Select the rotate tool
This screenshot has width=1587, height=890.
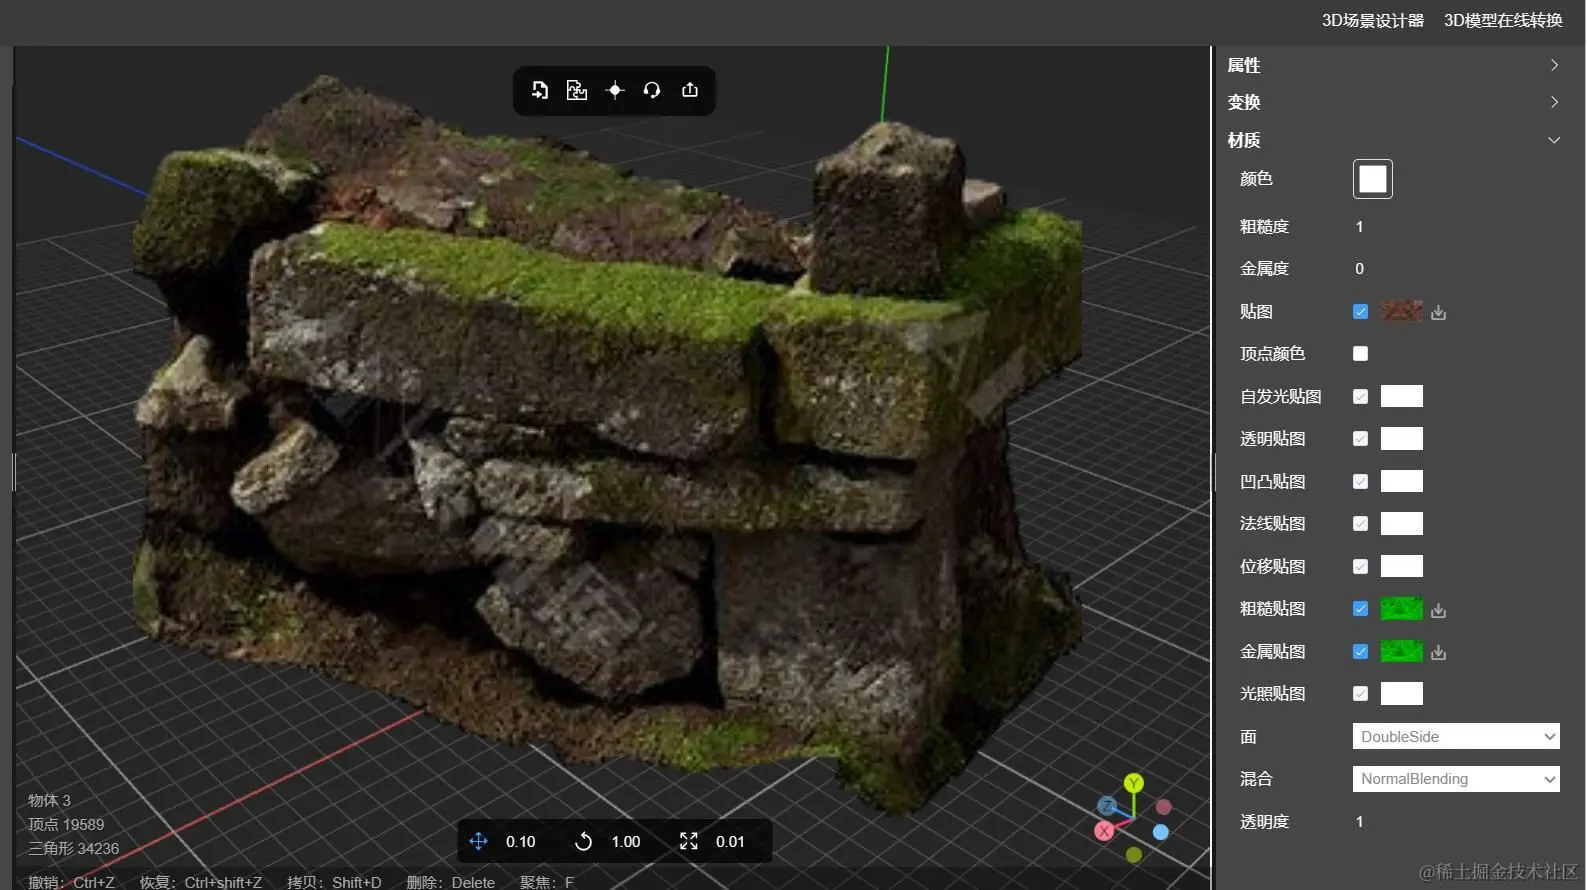(584, 842)
